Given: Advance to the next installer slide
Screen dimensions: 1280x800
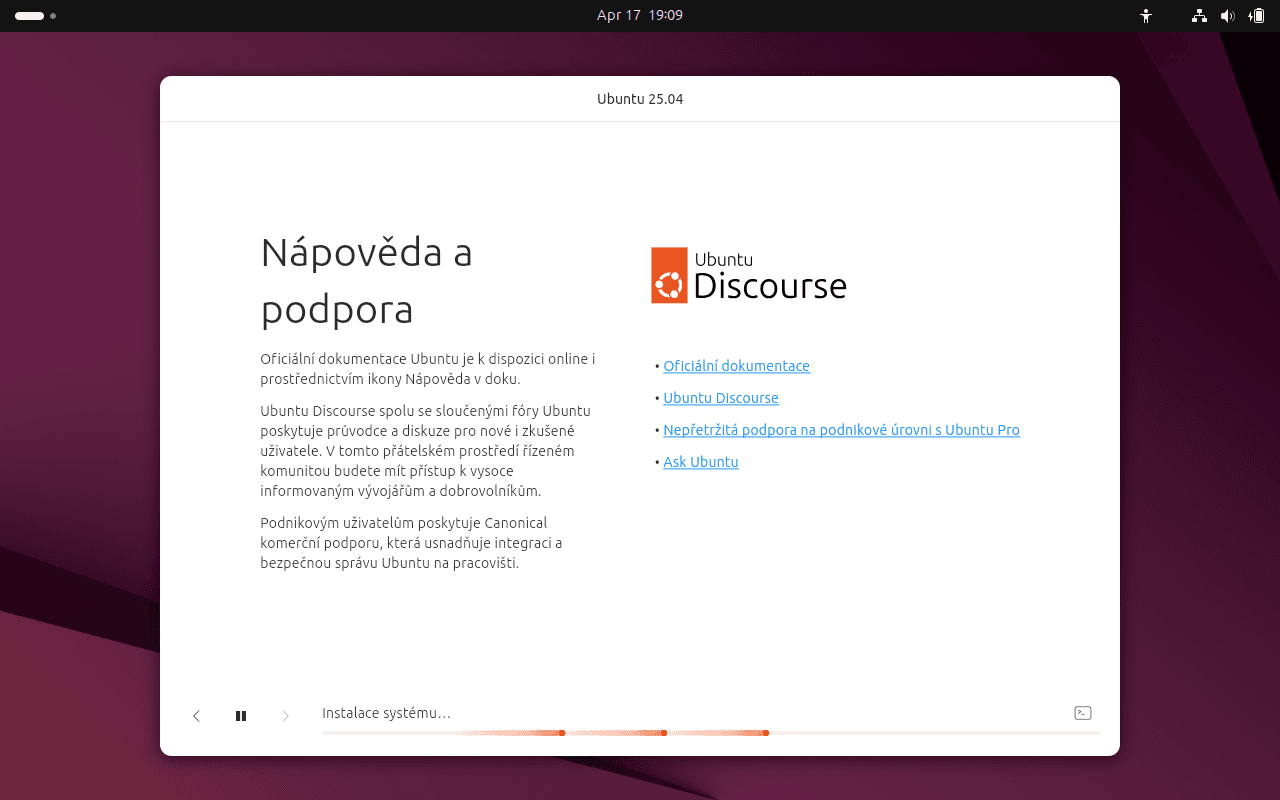Looking at the screenshot, I should [x=285, y=716].
